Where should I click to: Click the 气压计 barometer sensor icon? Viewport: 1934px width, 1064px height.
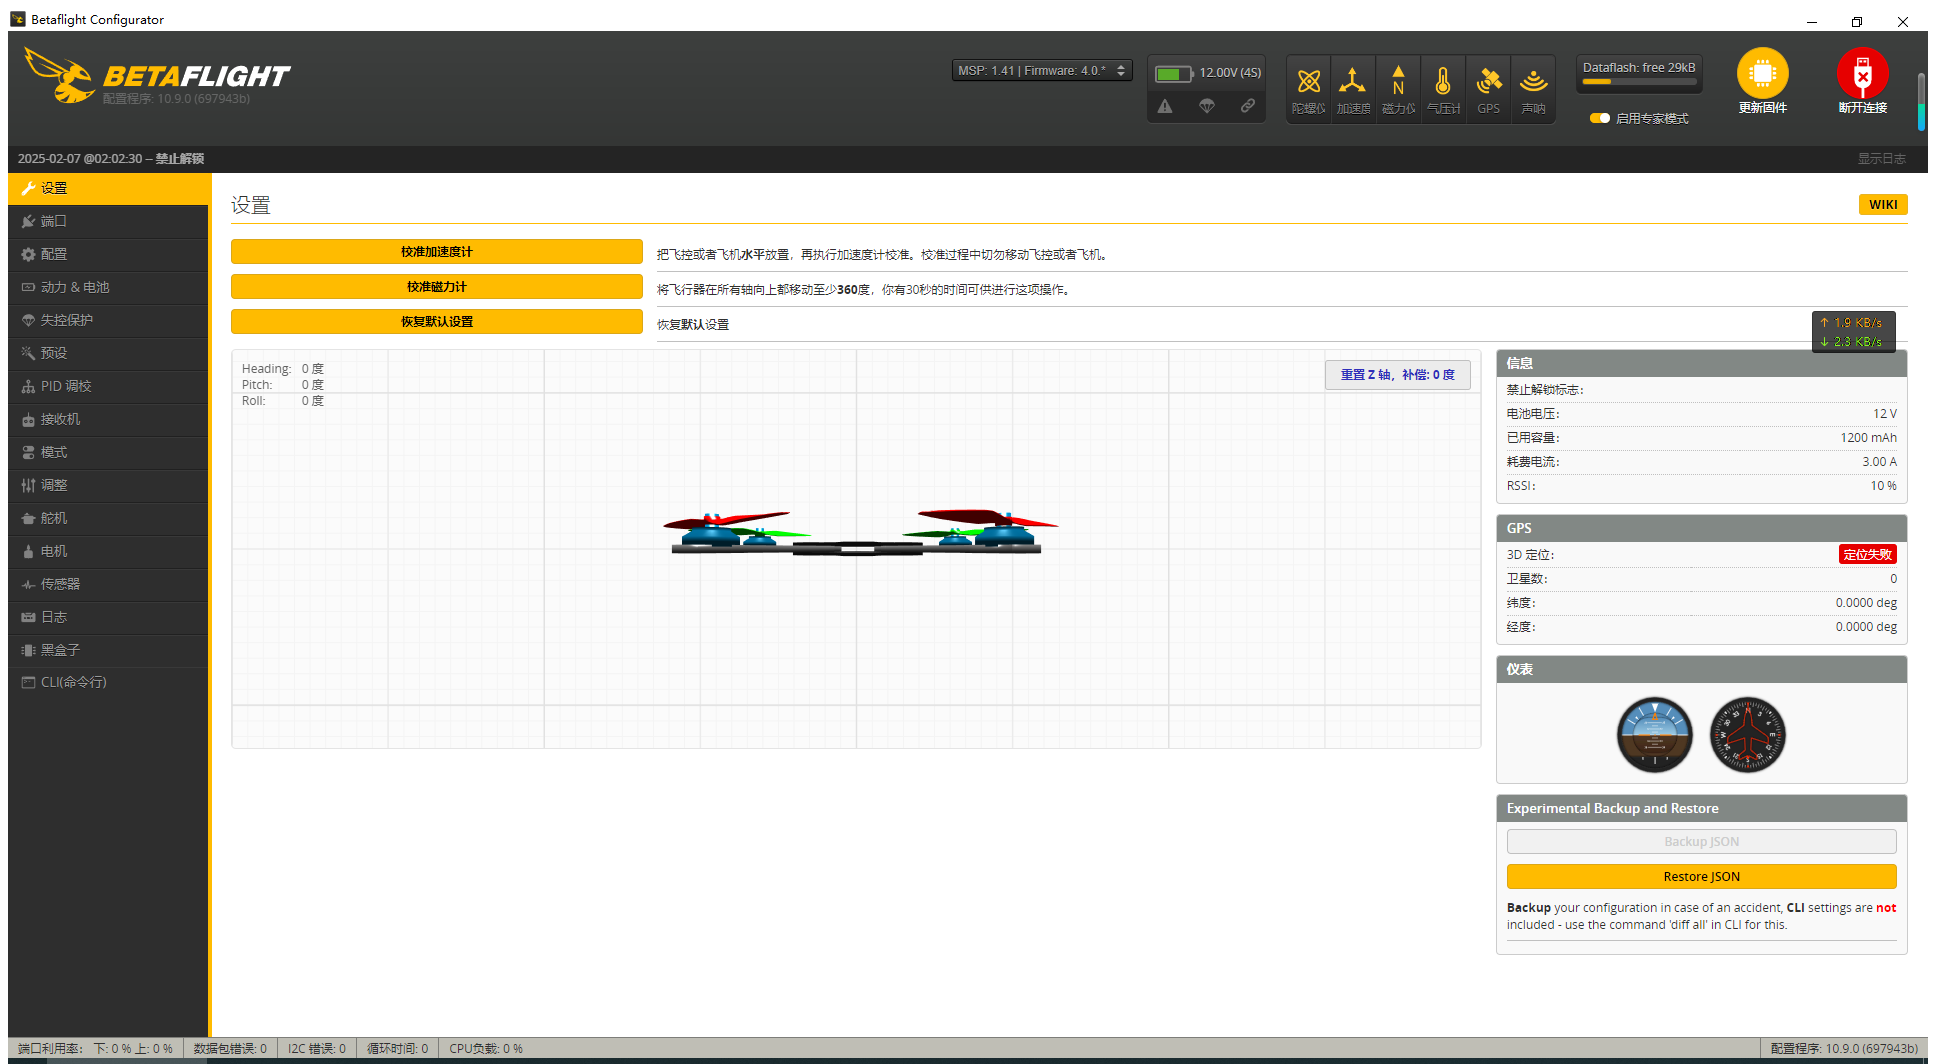click(x=1443, y=81)
